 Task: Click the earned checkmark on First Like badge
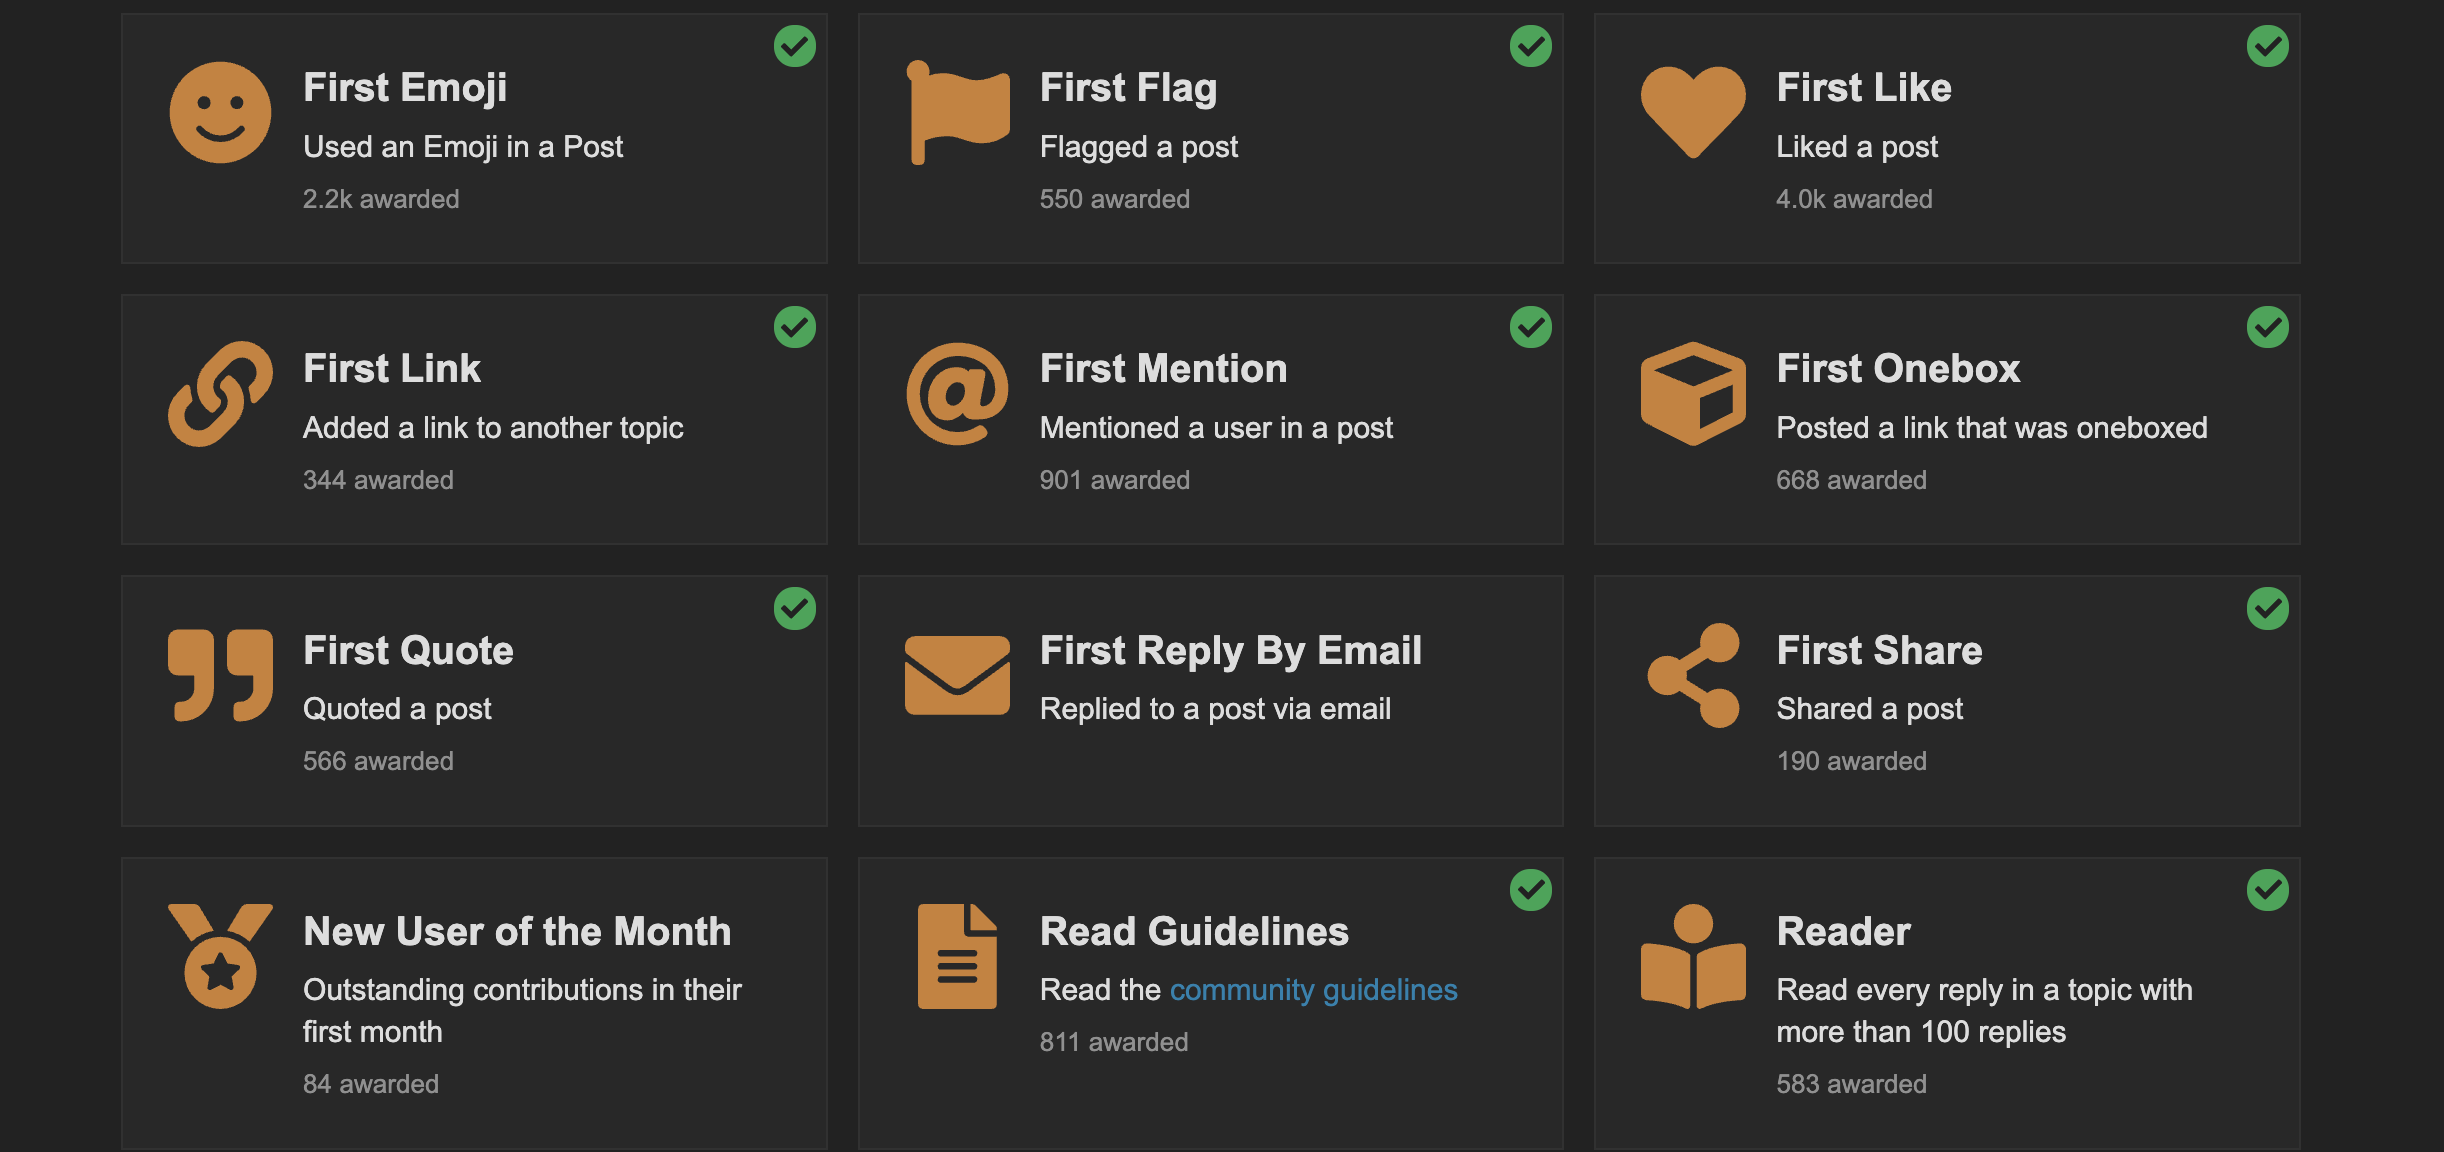(2268, 46)
